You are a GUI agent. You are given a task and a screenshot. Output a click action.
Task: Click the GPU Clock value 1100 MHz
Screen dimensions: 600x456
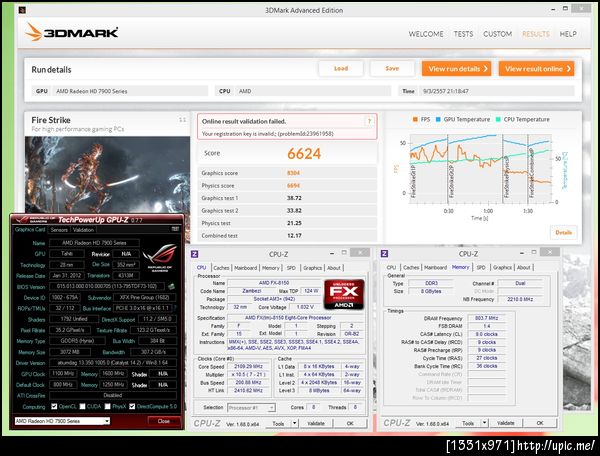pyautogui.click(x=63, y=373)
